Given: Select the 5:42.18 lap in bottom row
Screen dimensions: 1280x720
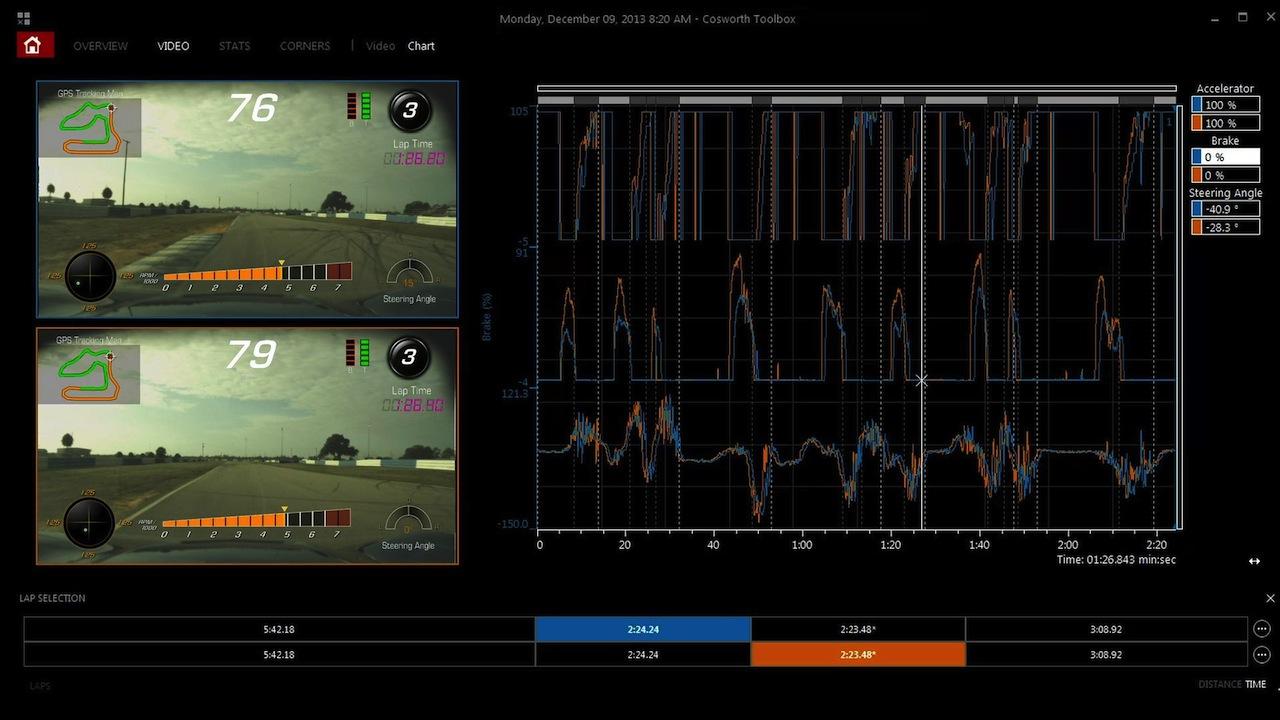Looking at the screenshot, I should tap(279, 655).
